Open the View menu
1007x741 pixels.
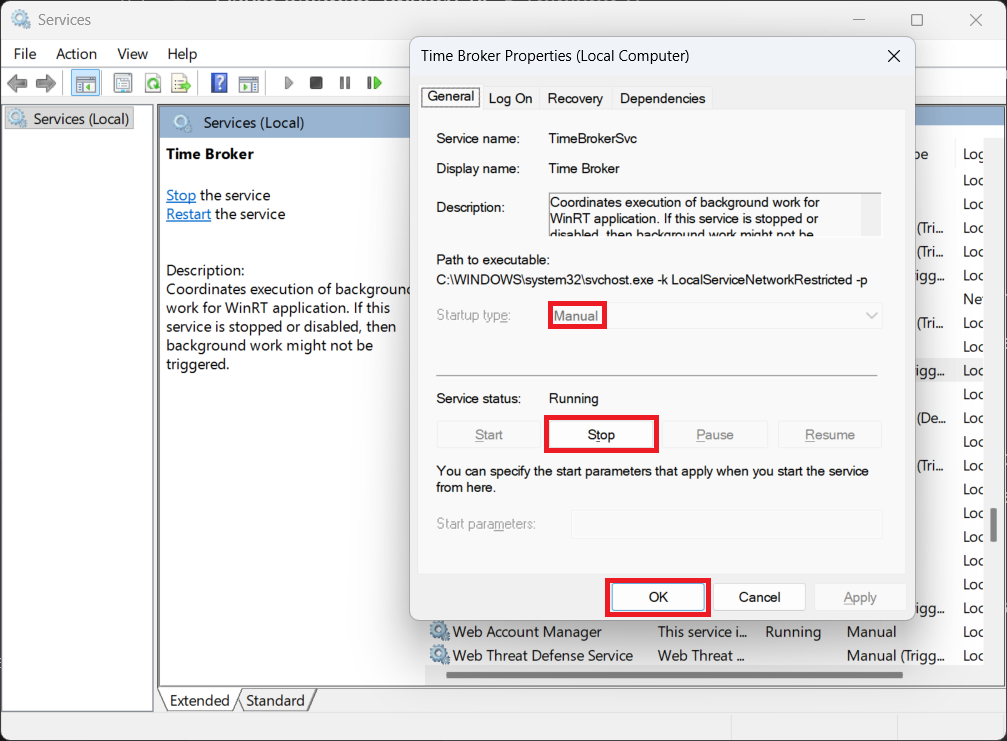click(132, 54)
